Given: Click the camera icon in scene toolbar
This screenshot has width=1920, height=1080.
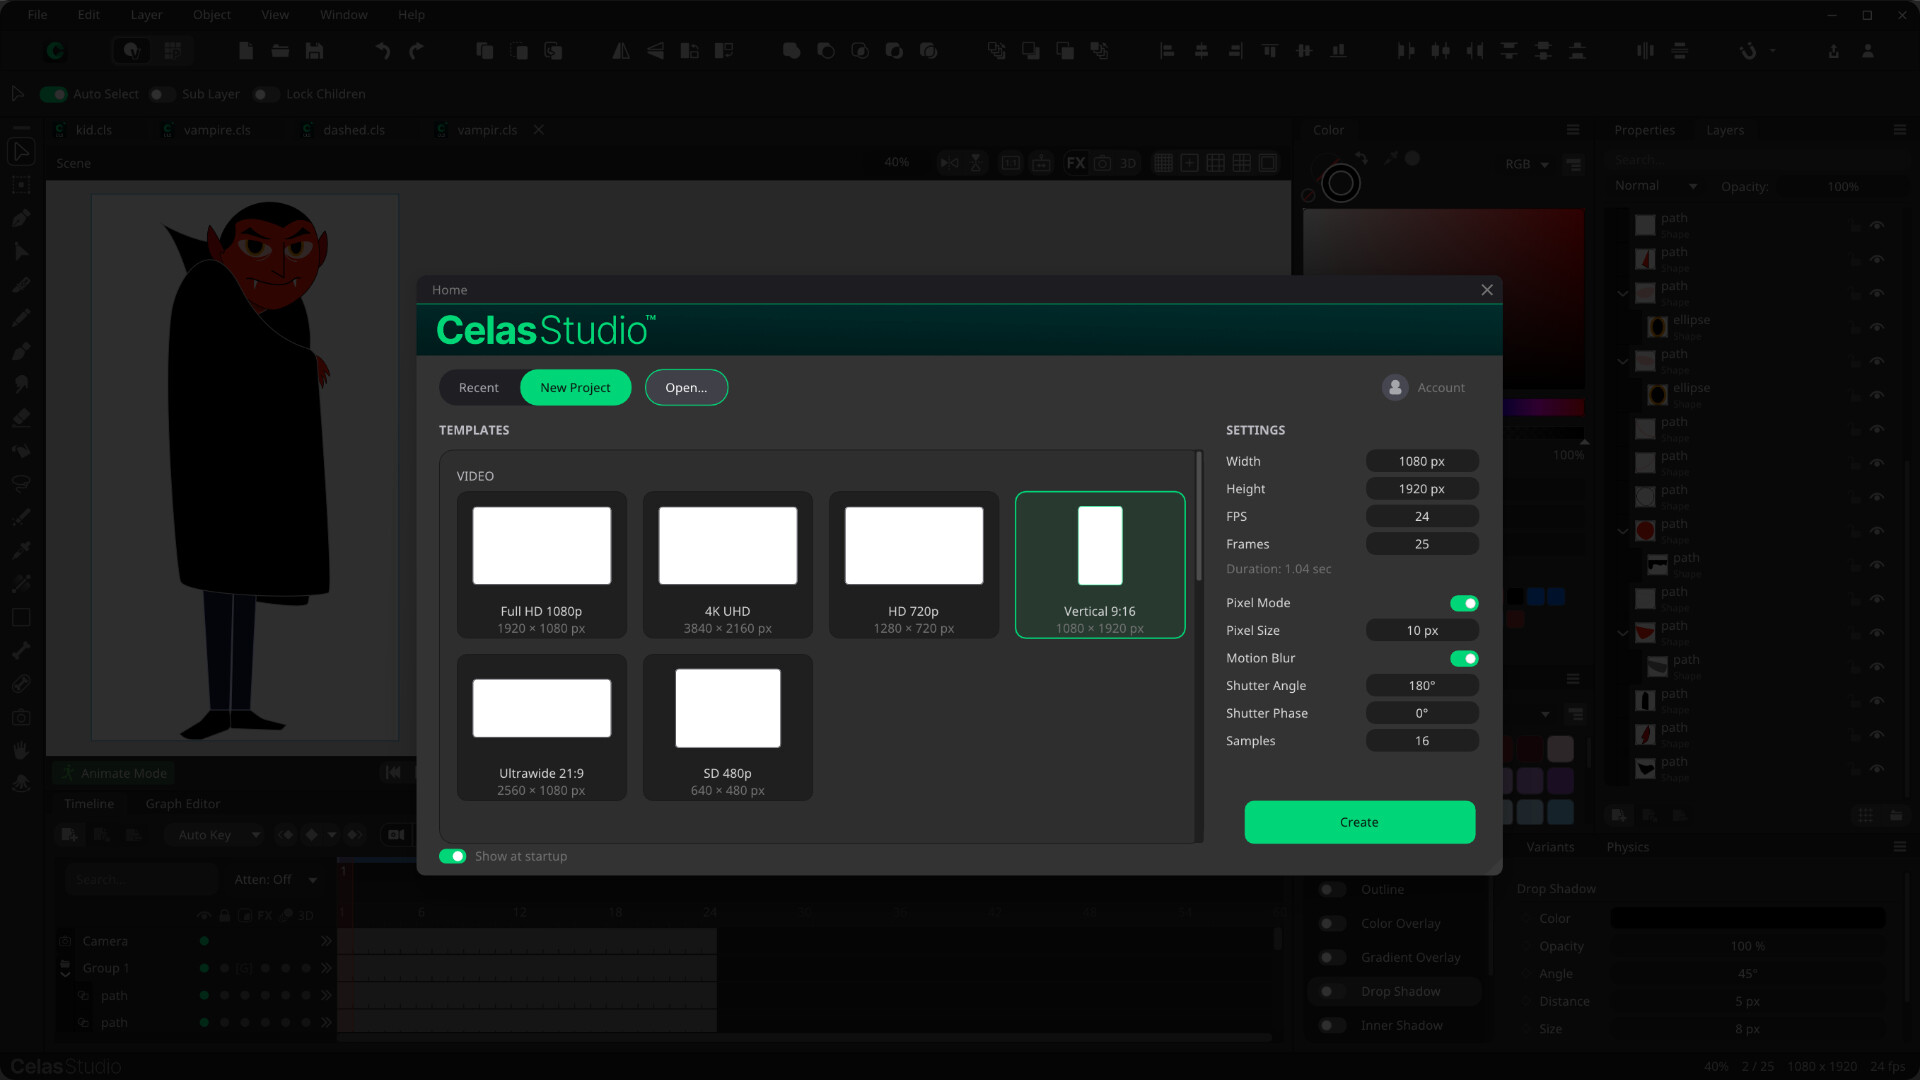Looking at the screenshot, I should (x=1102, y=163).
